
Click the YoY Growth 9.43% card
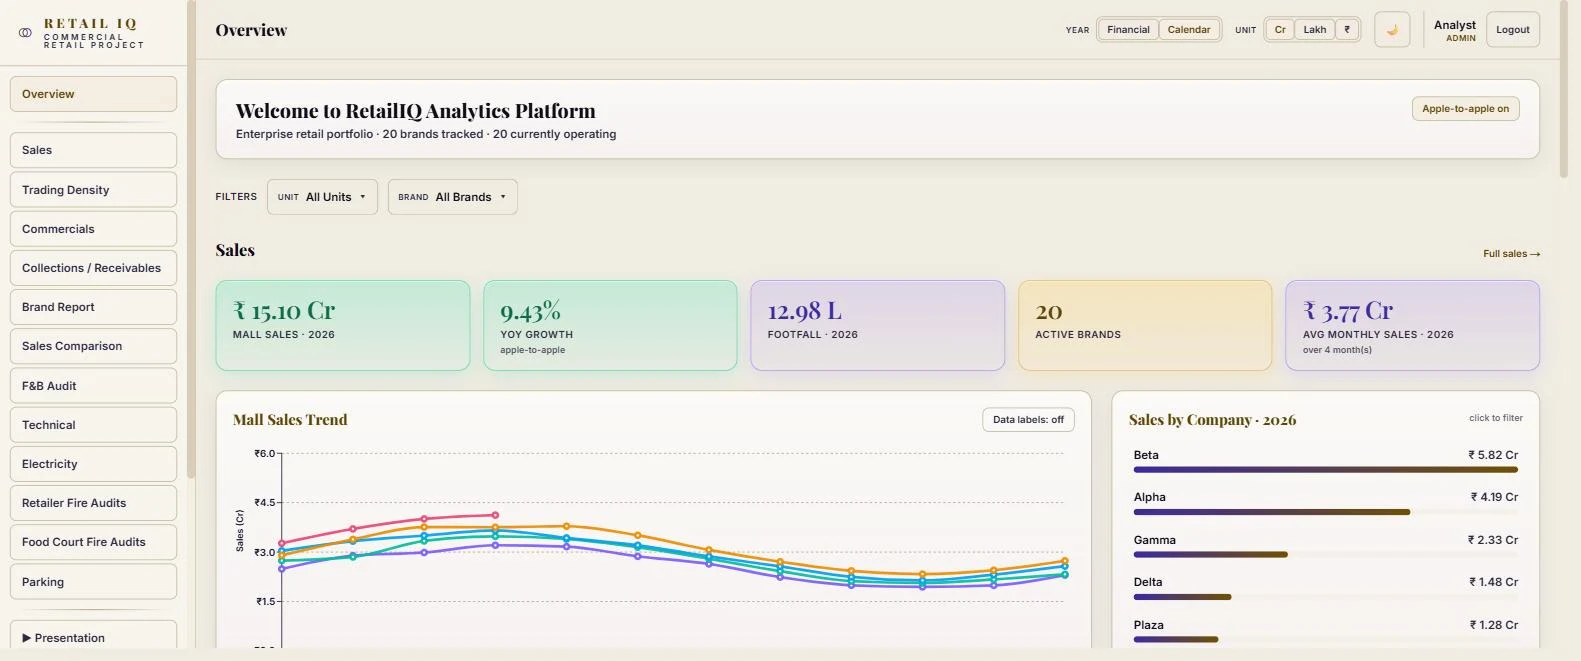pos(610,325)
